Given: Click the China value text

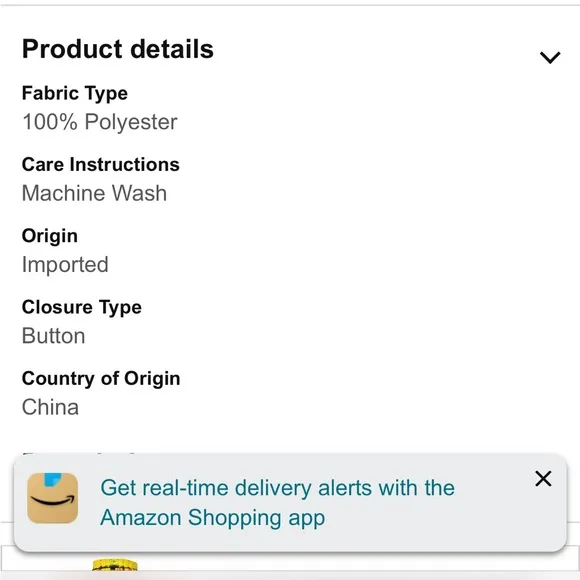Looking at the screenshot, I should 50,407.
